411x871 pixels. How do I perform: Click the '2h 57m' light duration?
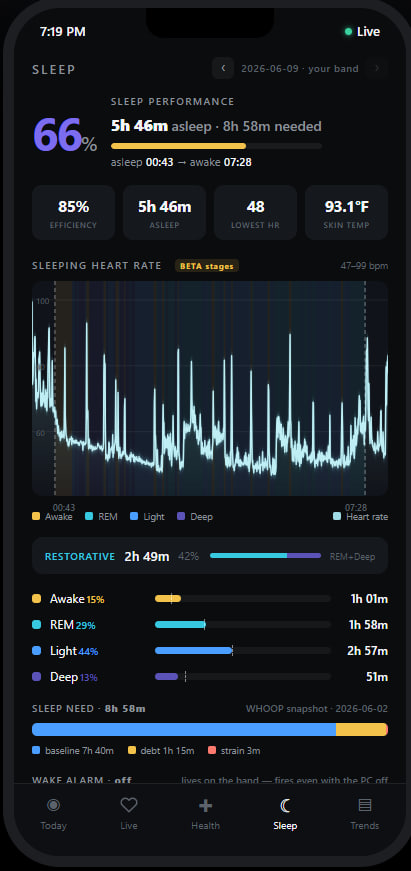click(x=368, y=651)
